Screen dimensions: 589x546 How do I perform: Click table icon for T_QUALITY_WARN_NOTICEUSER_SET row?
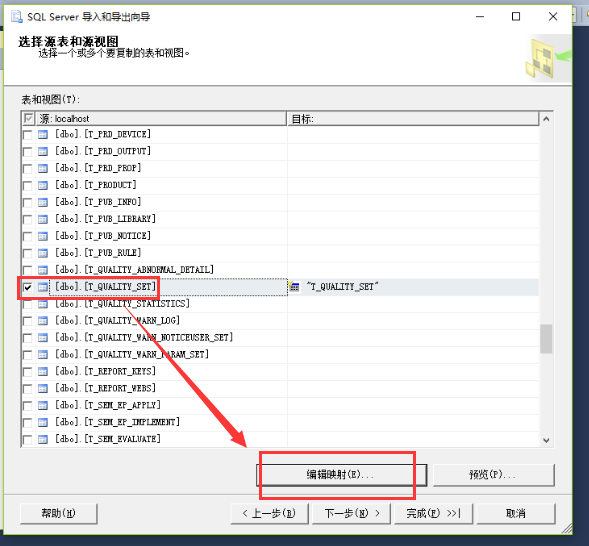pyautogui.click(x=43, y=338)
